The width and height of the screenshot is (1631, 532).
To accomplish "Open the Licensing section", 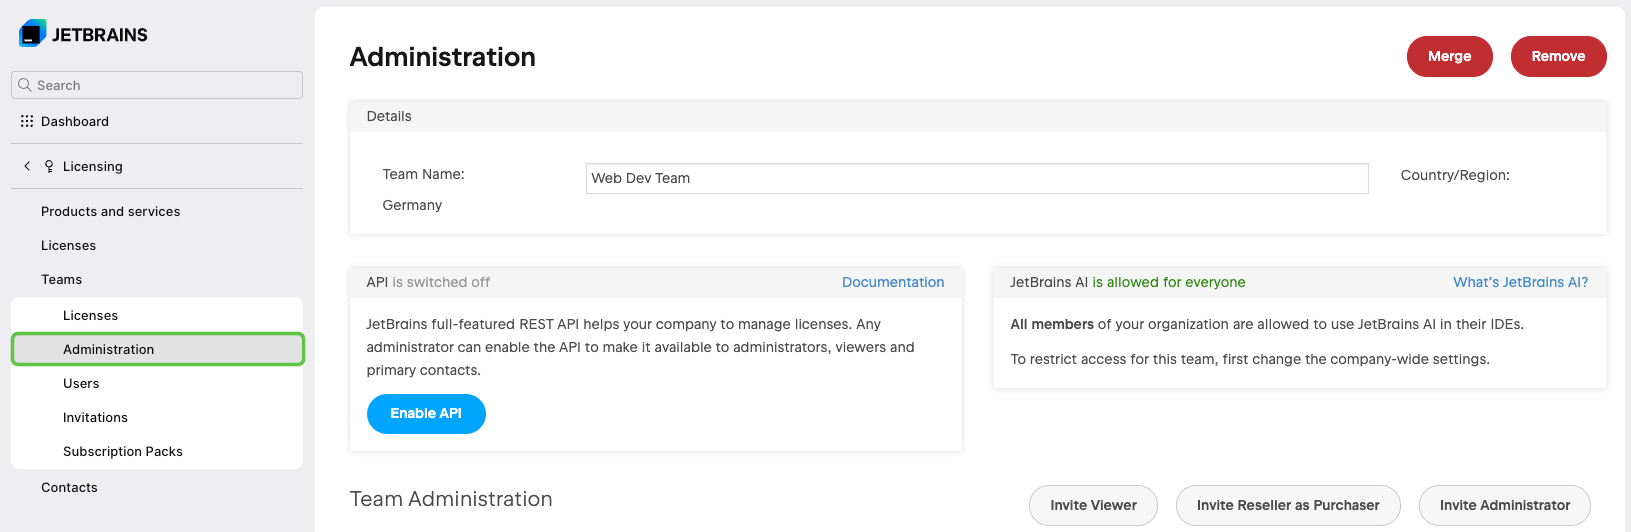I will pos(93,166).
